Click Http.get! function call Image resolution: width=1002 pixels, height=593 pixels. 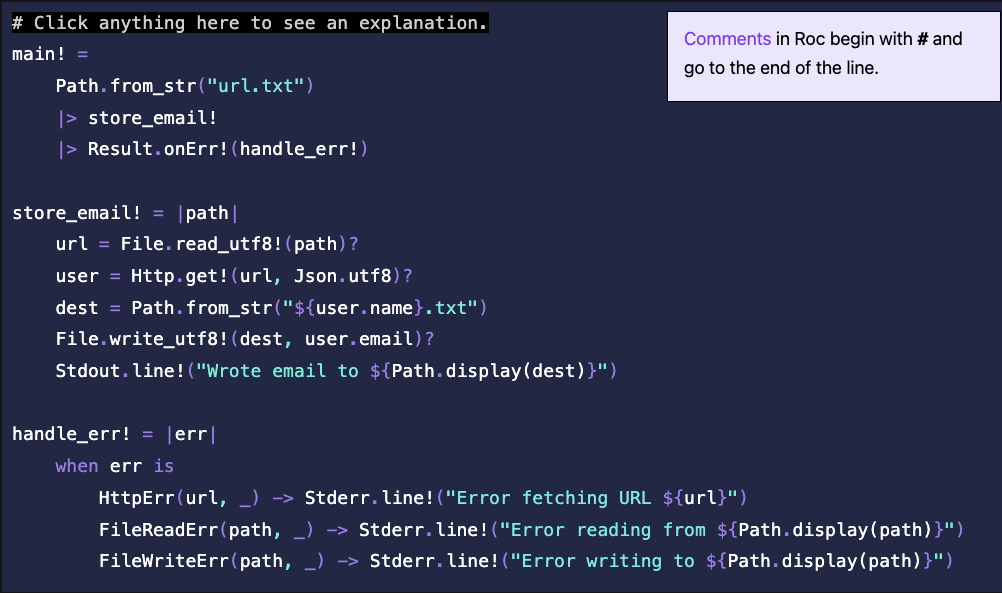tap(180, 276)
